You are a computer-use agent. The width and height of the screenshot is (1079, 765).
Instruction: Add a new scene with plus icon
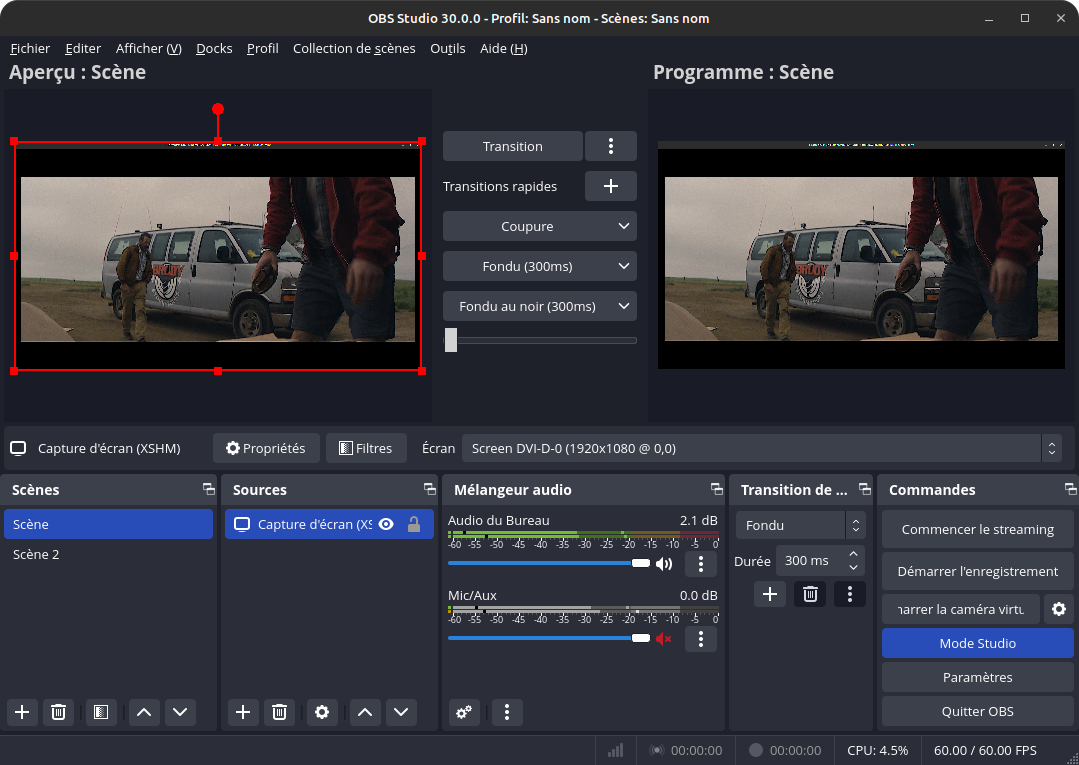(x=22, y=712)
